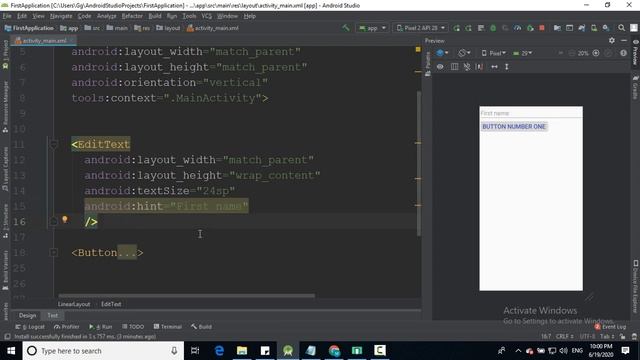Open the app run configuration dropdown
The width and height of the screenshot is (640, 360).
pos(372,28)
